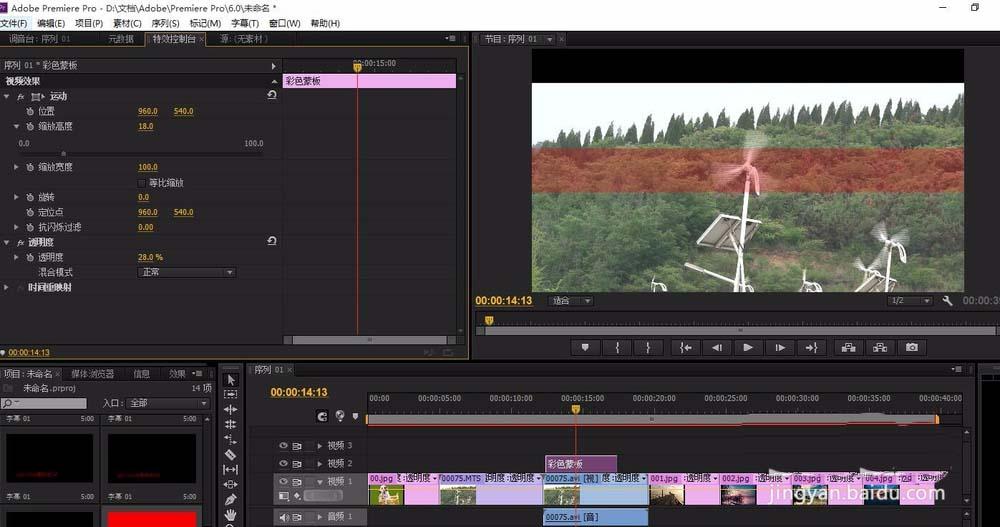Click the Export Frame camera icon
Screen dimensions: 1000x527
911,348
